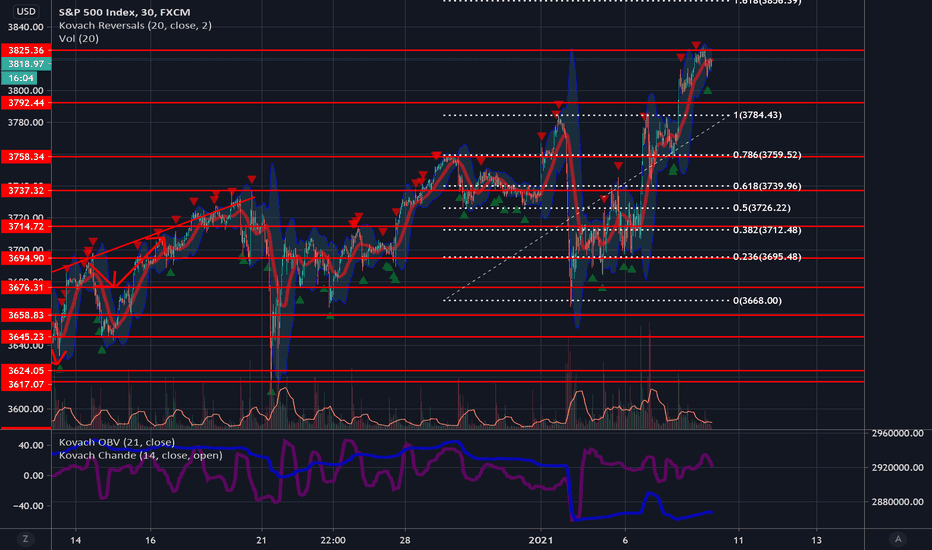
Task: Click the 3800.00 price axis value
Action: [x=26, y=90]
